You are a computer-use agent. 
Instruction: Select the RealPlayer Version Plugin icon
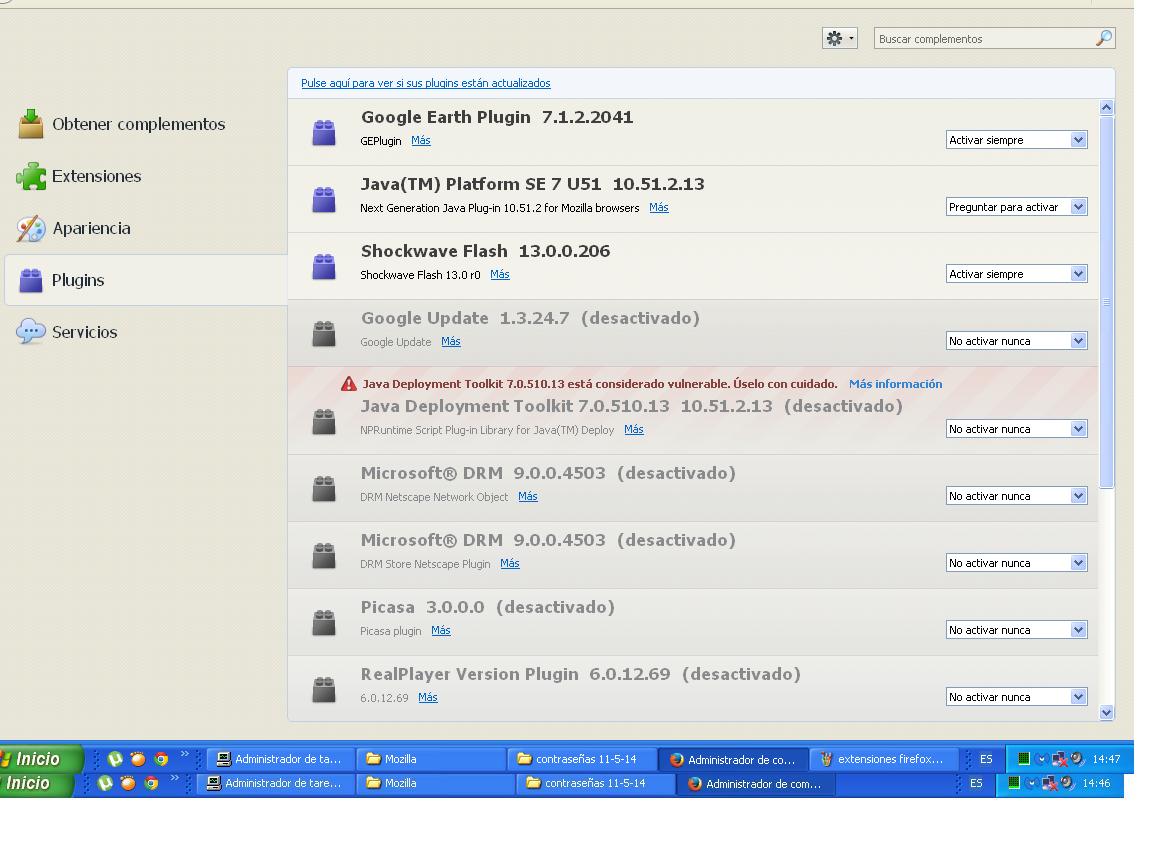point(324,689)
